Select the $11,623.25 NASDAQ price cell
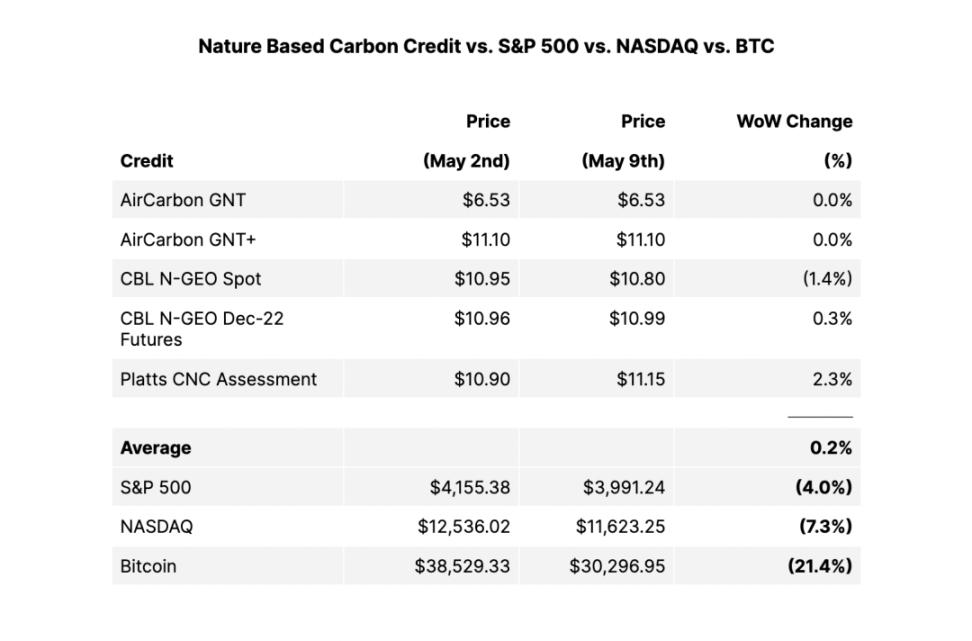 click(617, 527)
